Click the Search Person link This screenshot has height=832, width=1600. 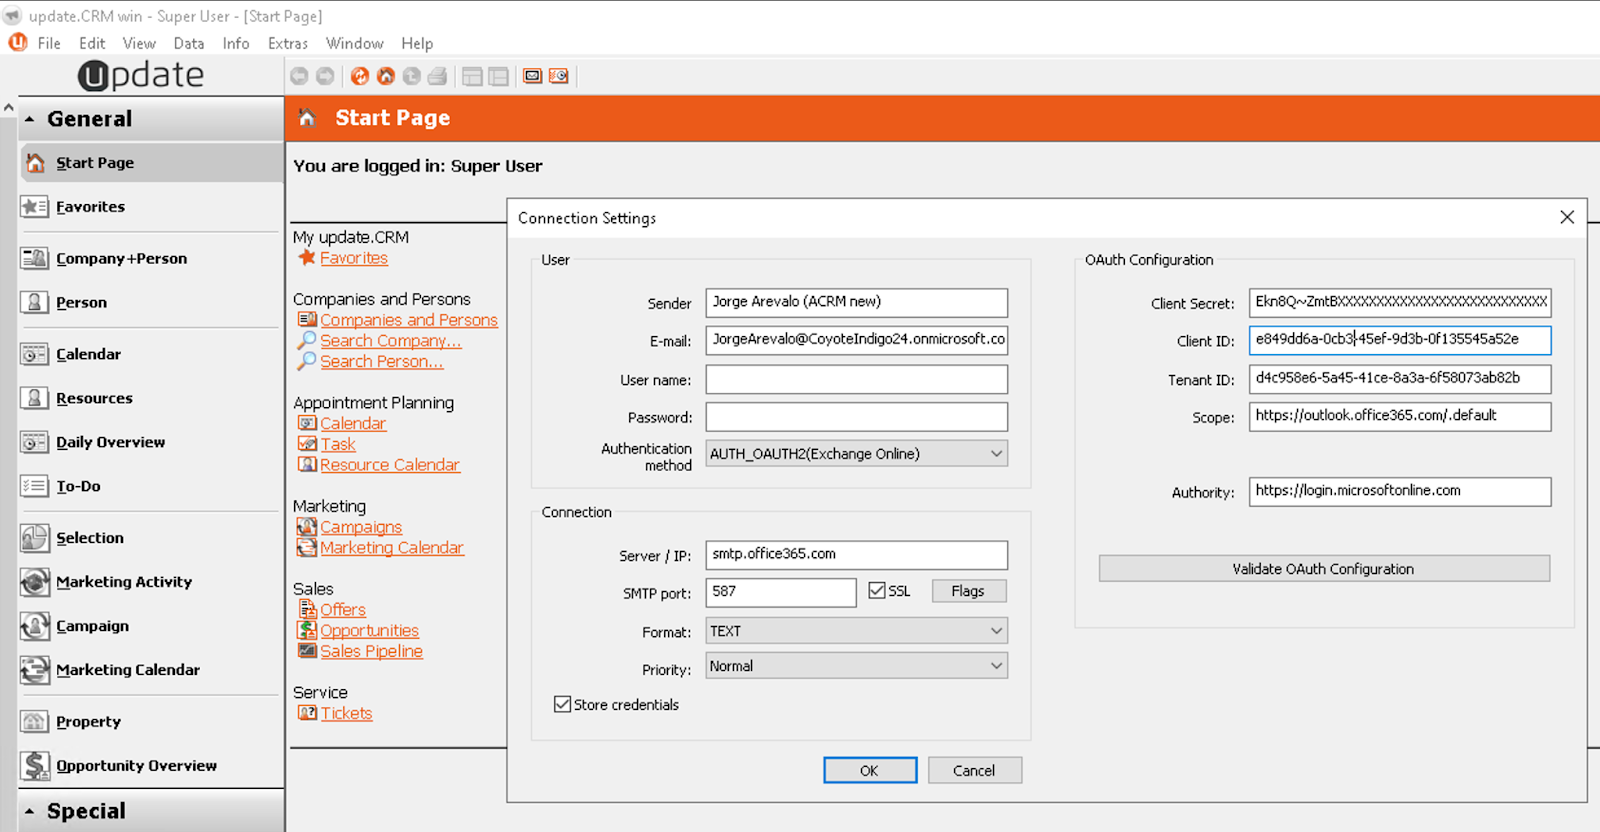381,362
